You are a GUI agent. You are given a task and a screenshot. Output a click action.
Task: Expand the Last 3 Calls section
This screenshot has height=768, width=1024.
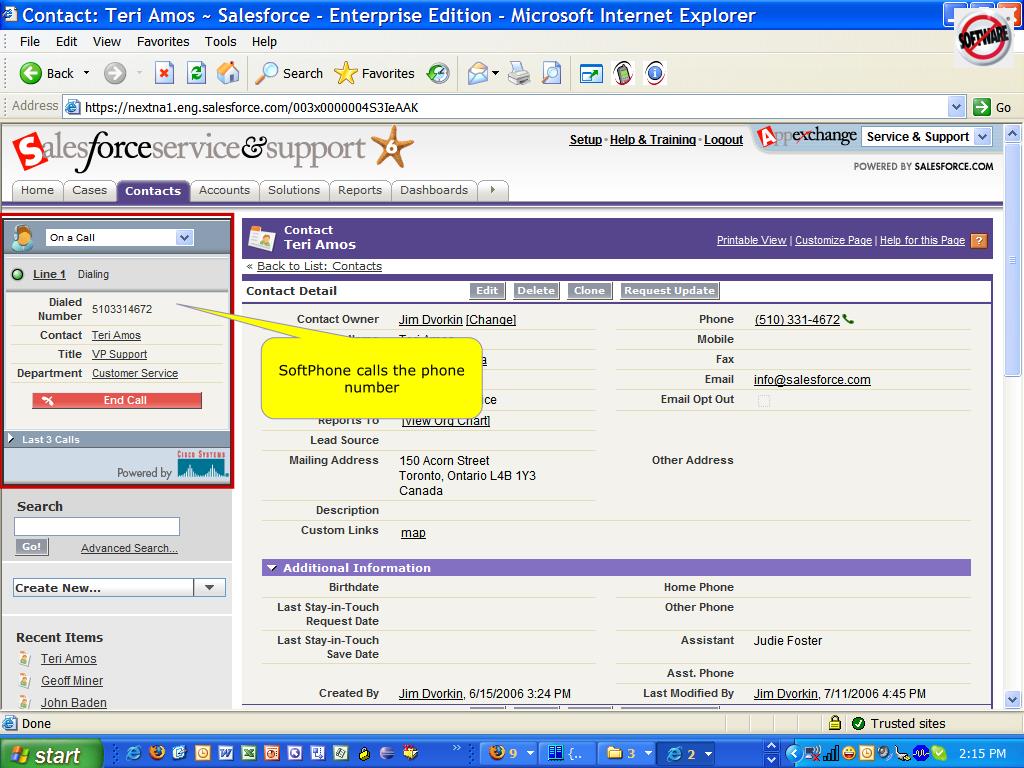pos(11,439)
